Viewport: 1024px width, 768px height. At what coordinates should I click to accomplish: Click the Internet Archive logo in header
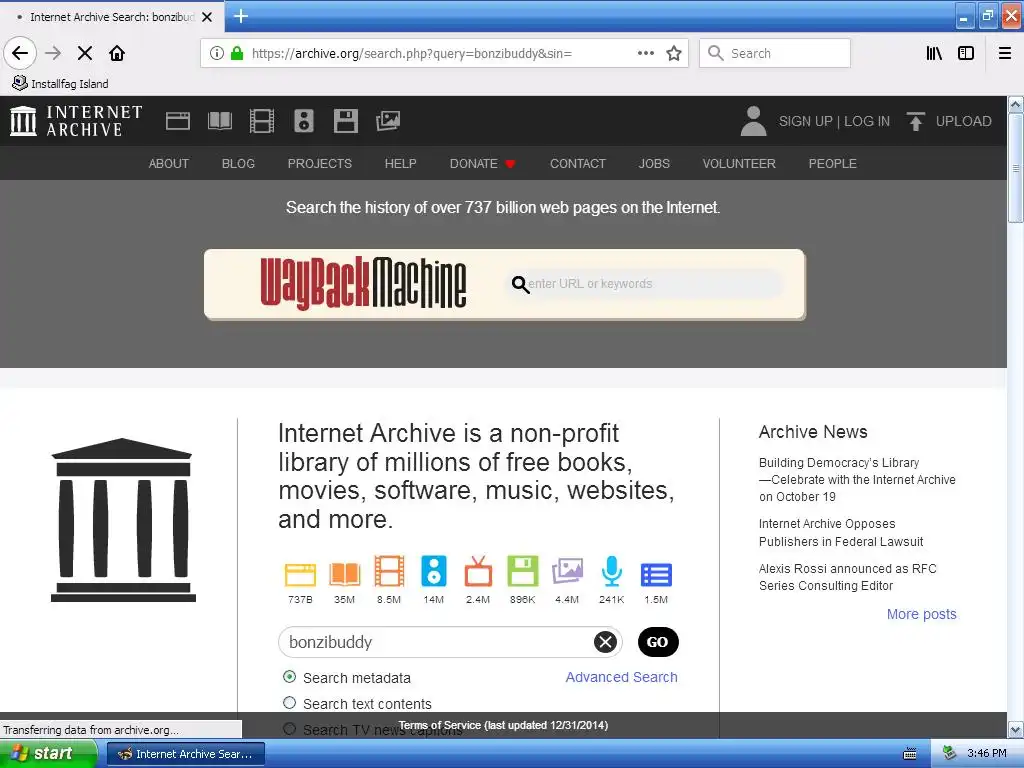coord(76,121)
